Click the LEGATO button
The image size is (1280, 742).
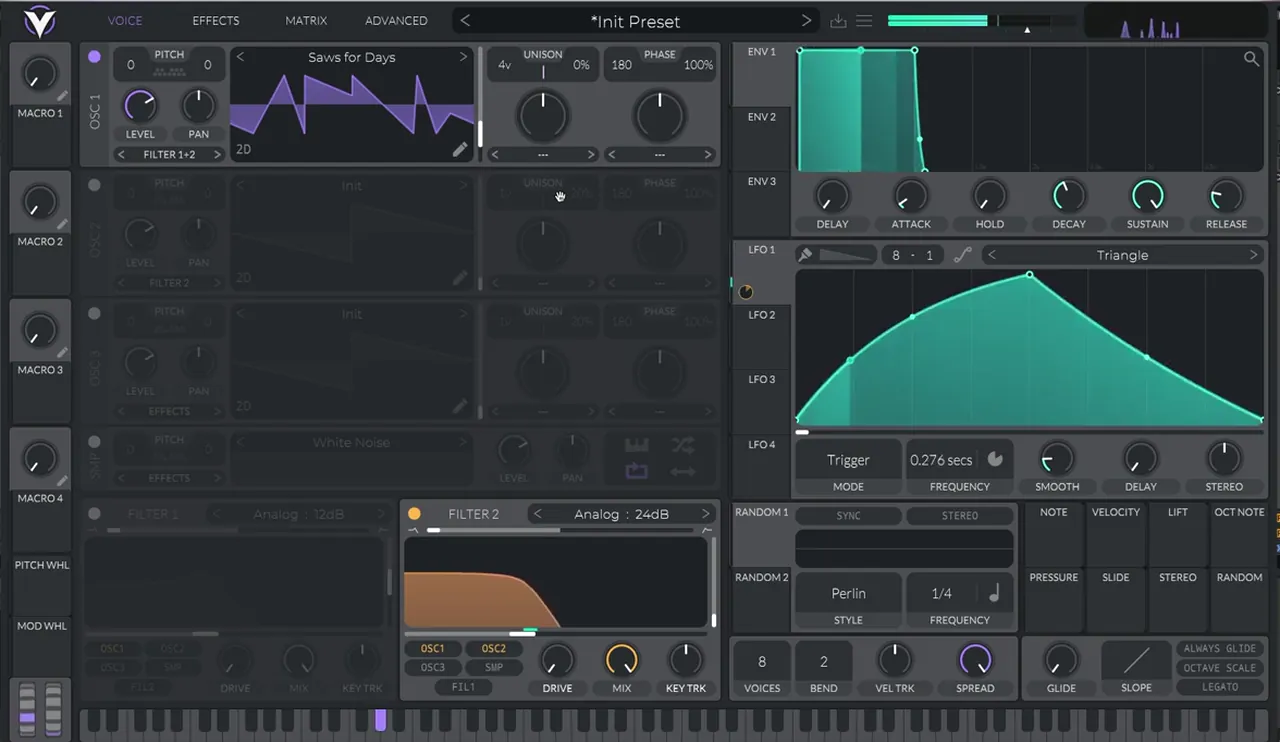1220,687
